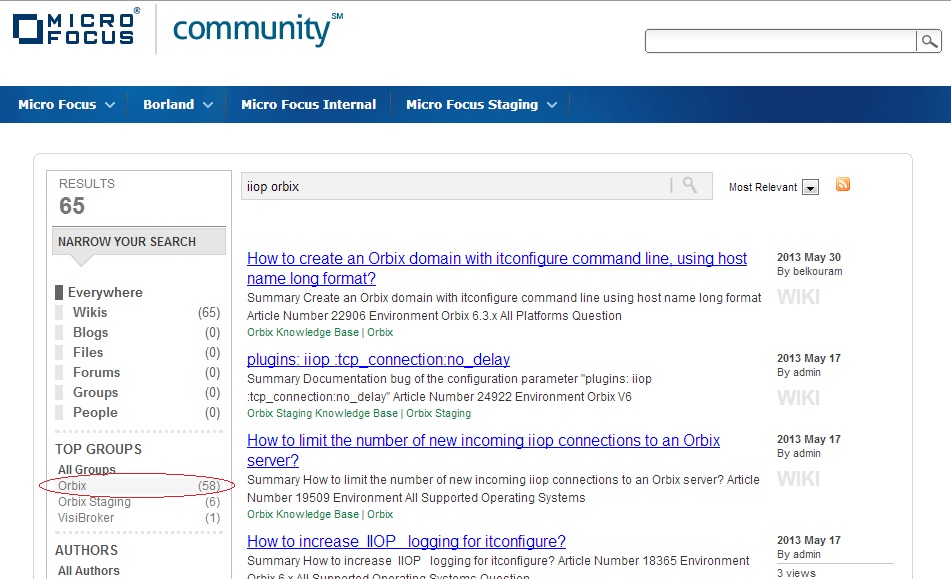Open 'plugins: iiop :tcp_connection:no_delay' result
The image size is (951, 579).
(378, 360)
